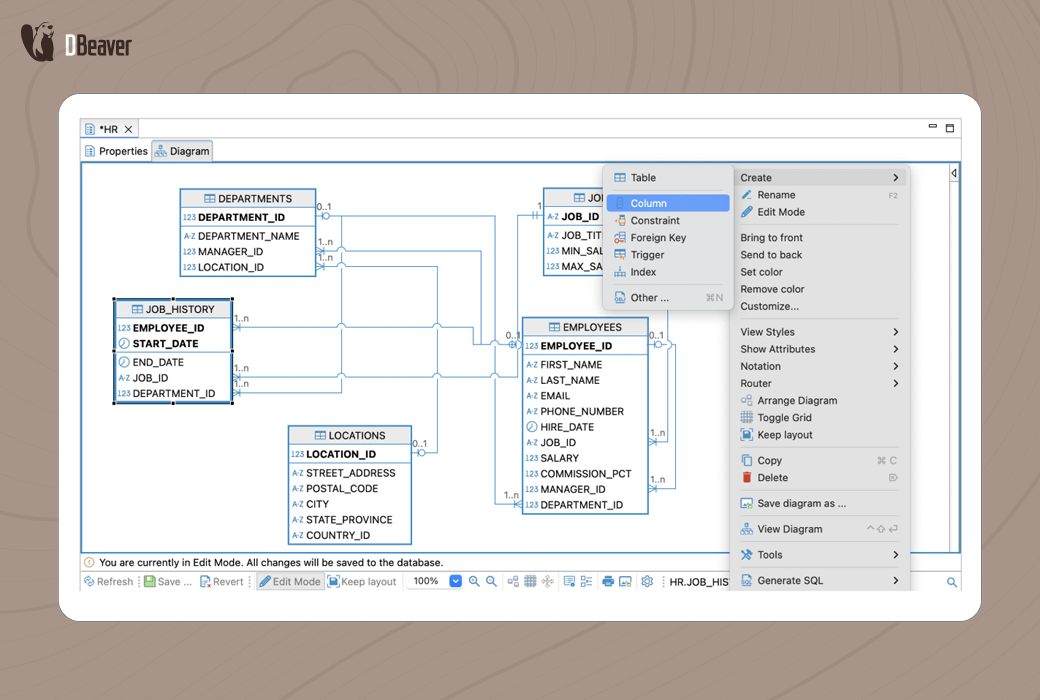Image resolution: width=1040 pixels, height=700 pixels.
Task: Click the Refresh toolbar button
Action: (x=108, y=582)
